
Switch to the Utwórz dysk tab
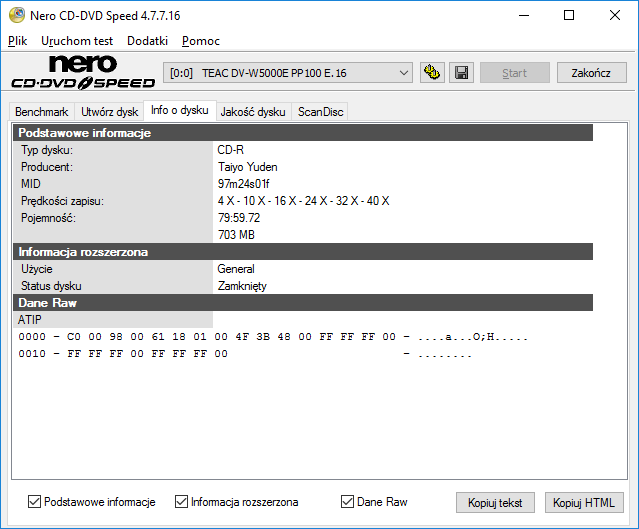click(109, 112)
